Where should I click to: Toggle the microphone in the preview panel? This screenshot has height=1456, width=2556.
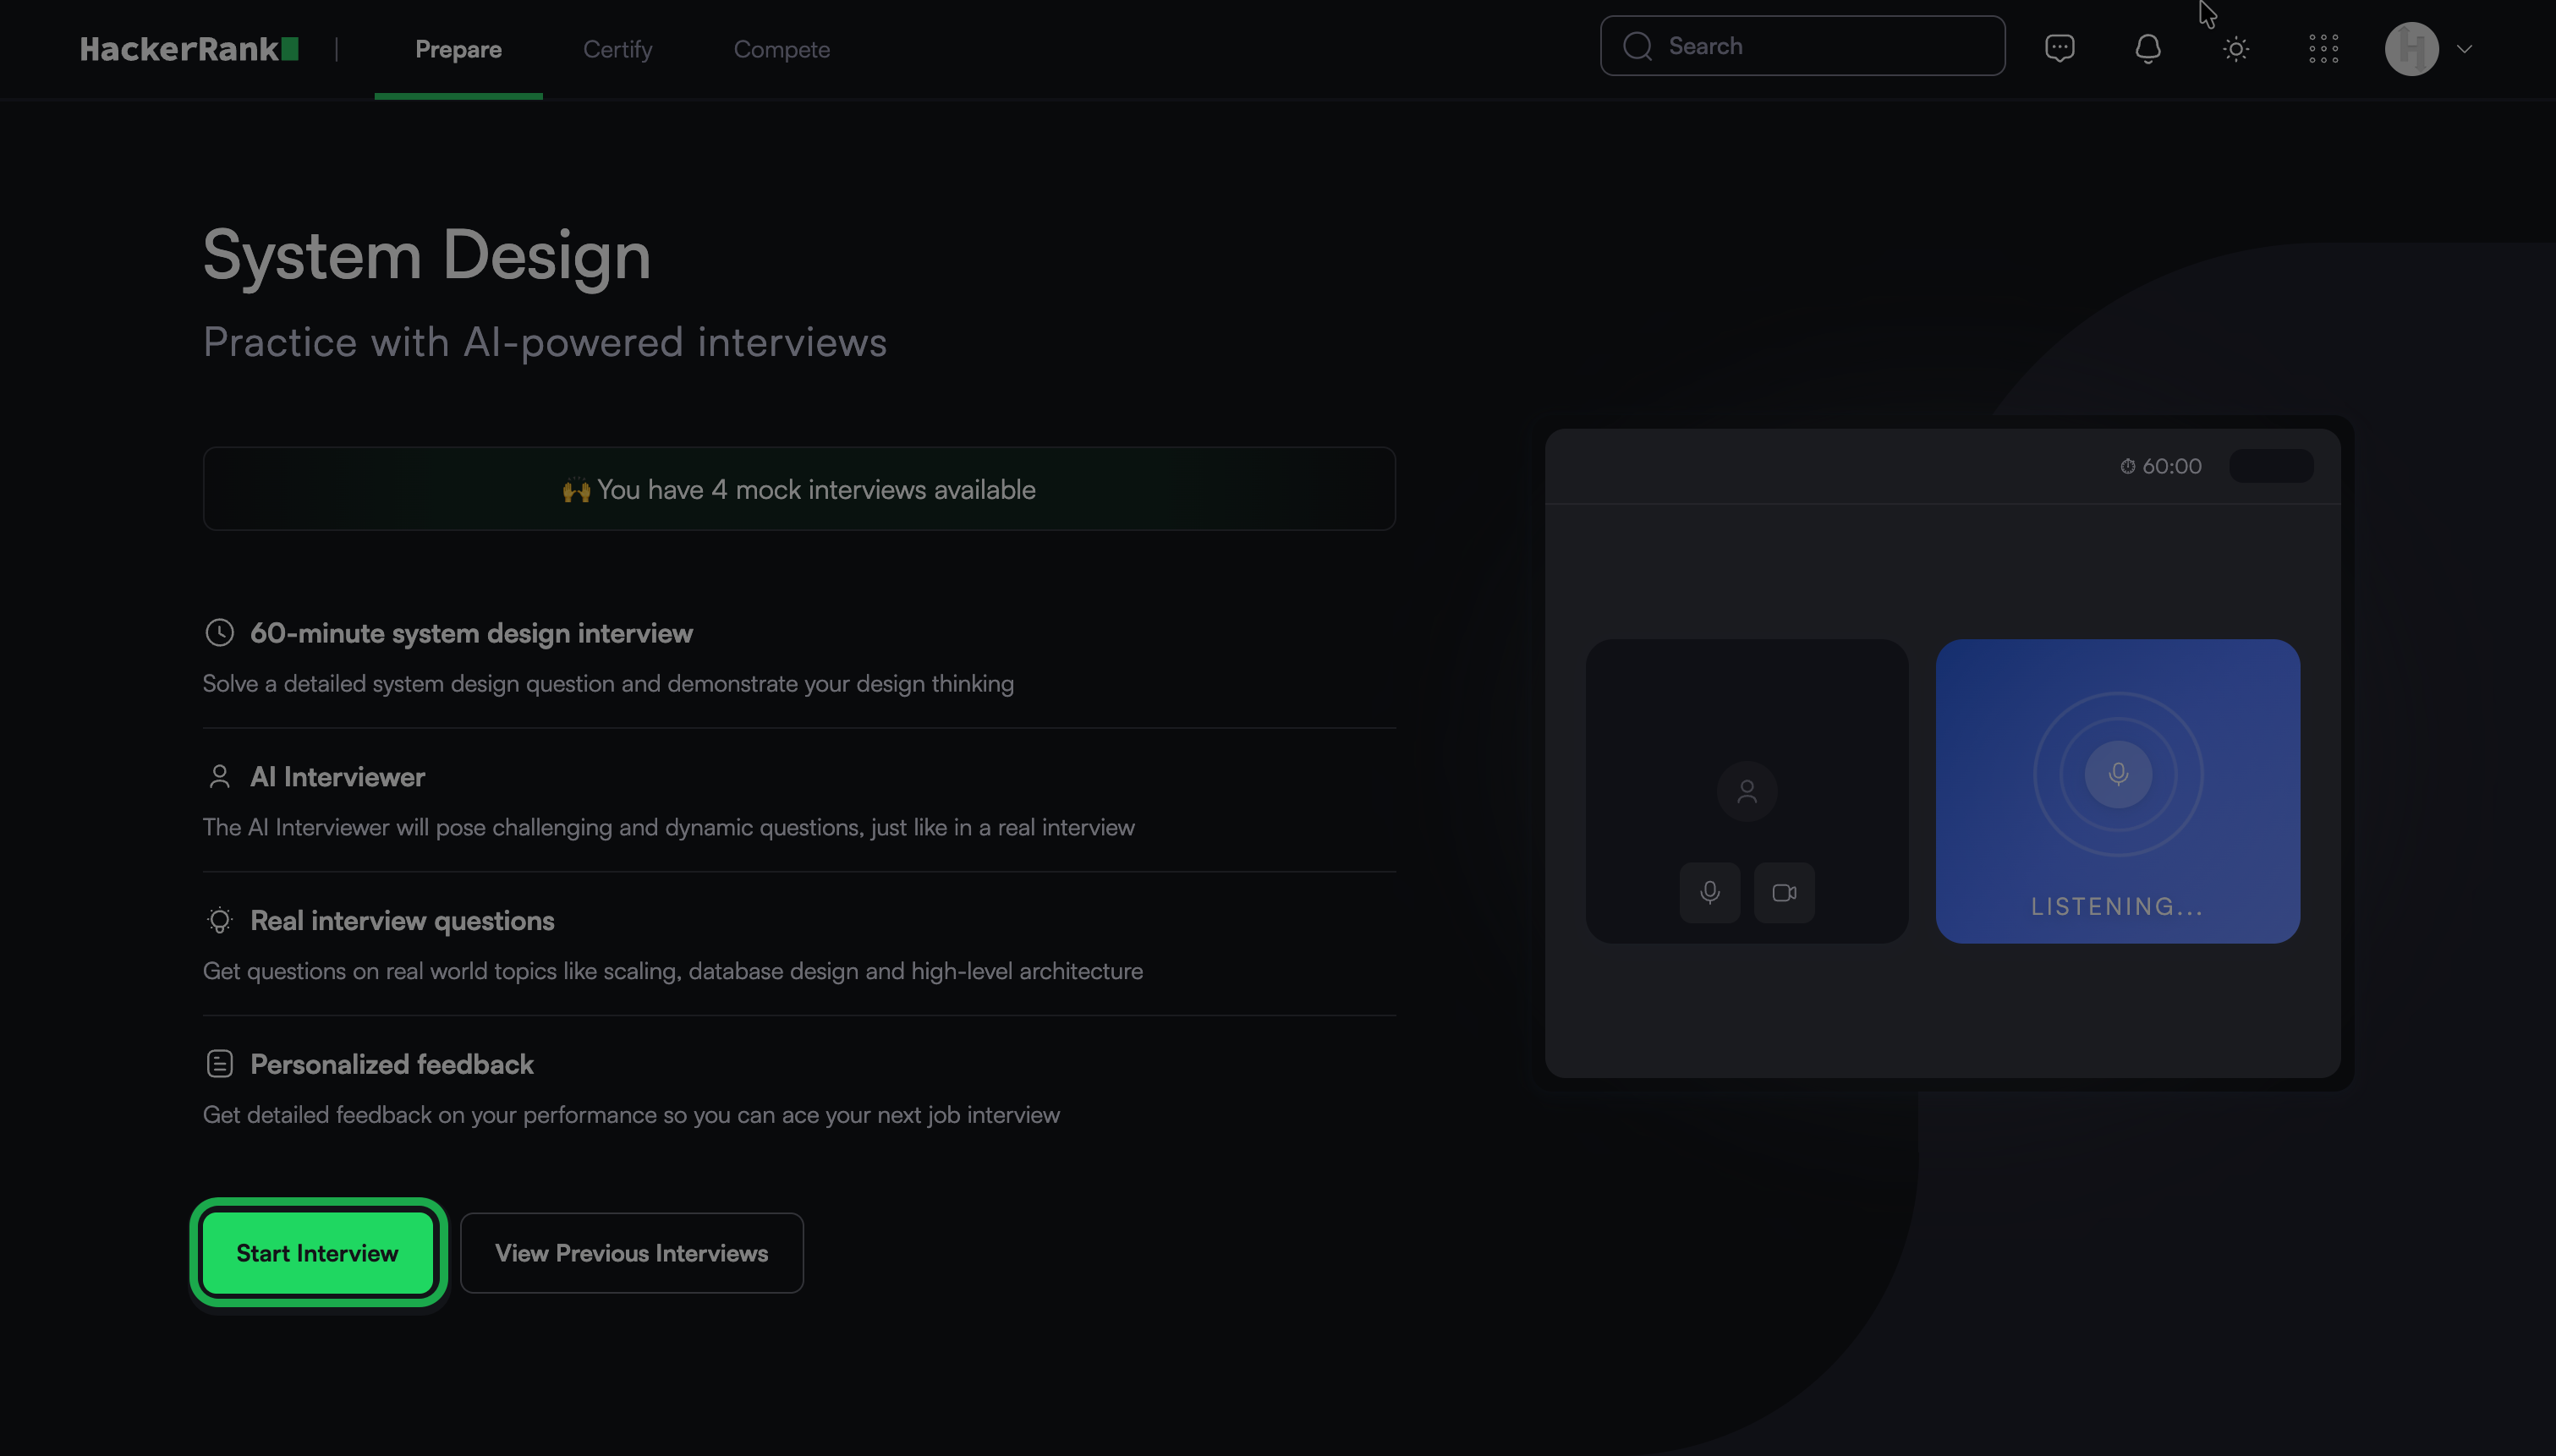coord(1710,892)
